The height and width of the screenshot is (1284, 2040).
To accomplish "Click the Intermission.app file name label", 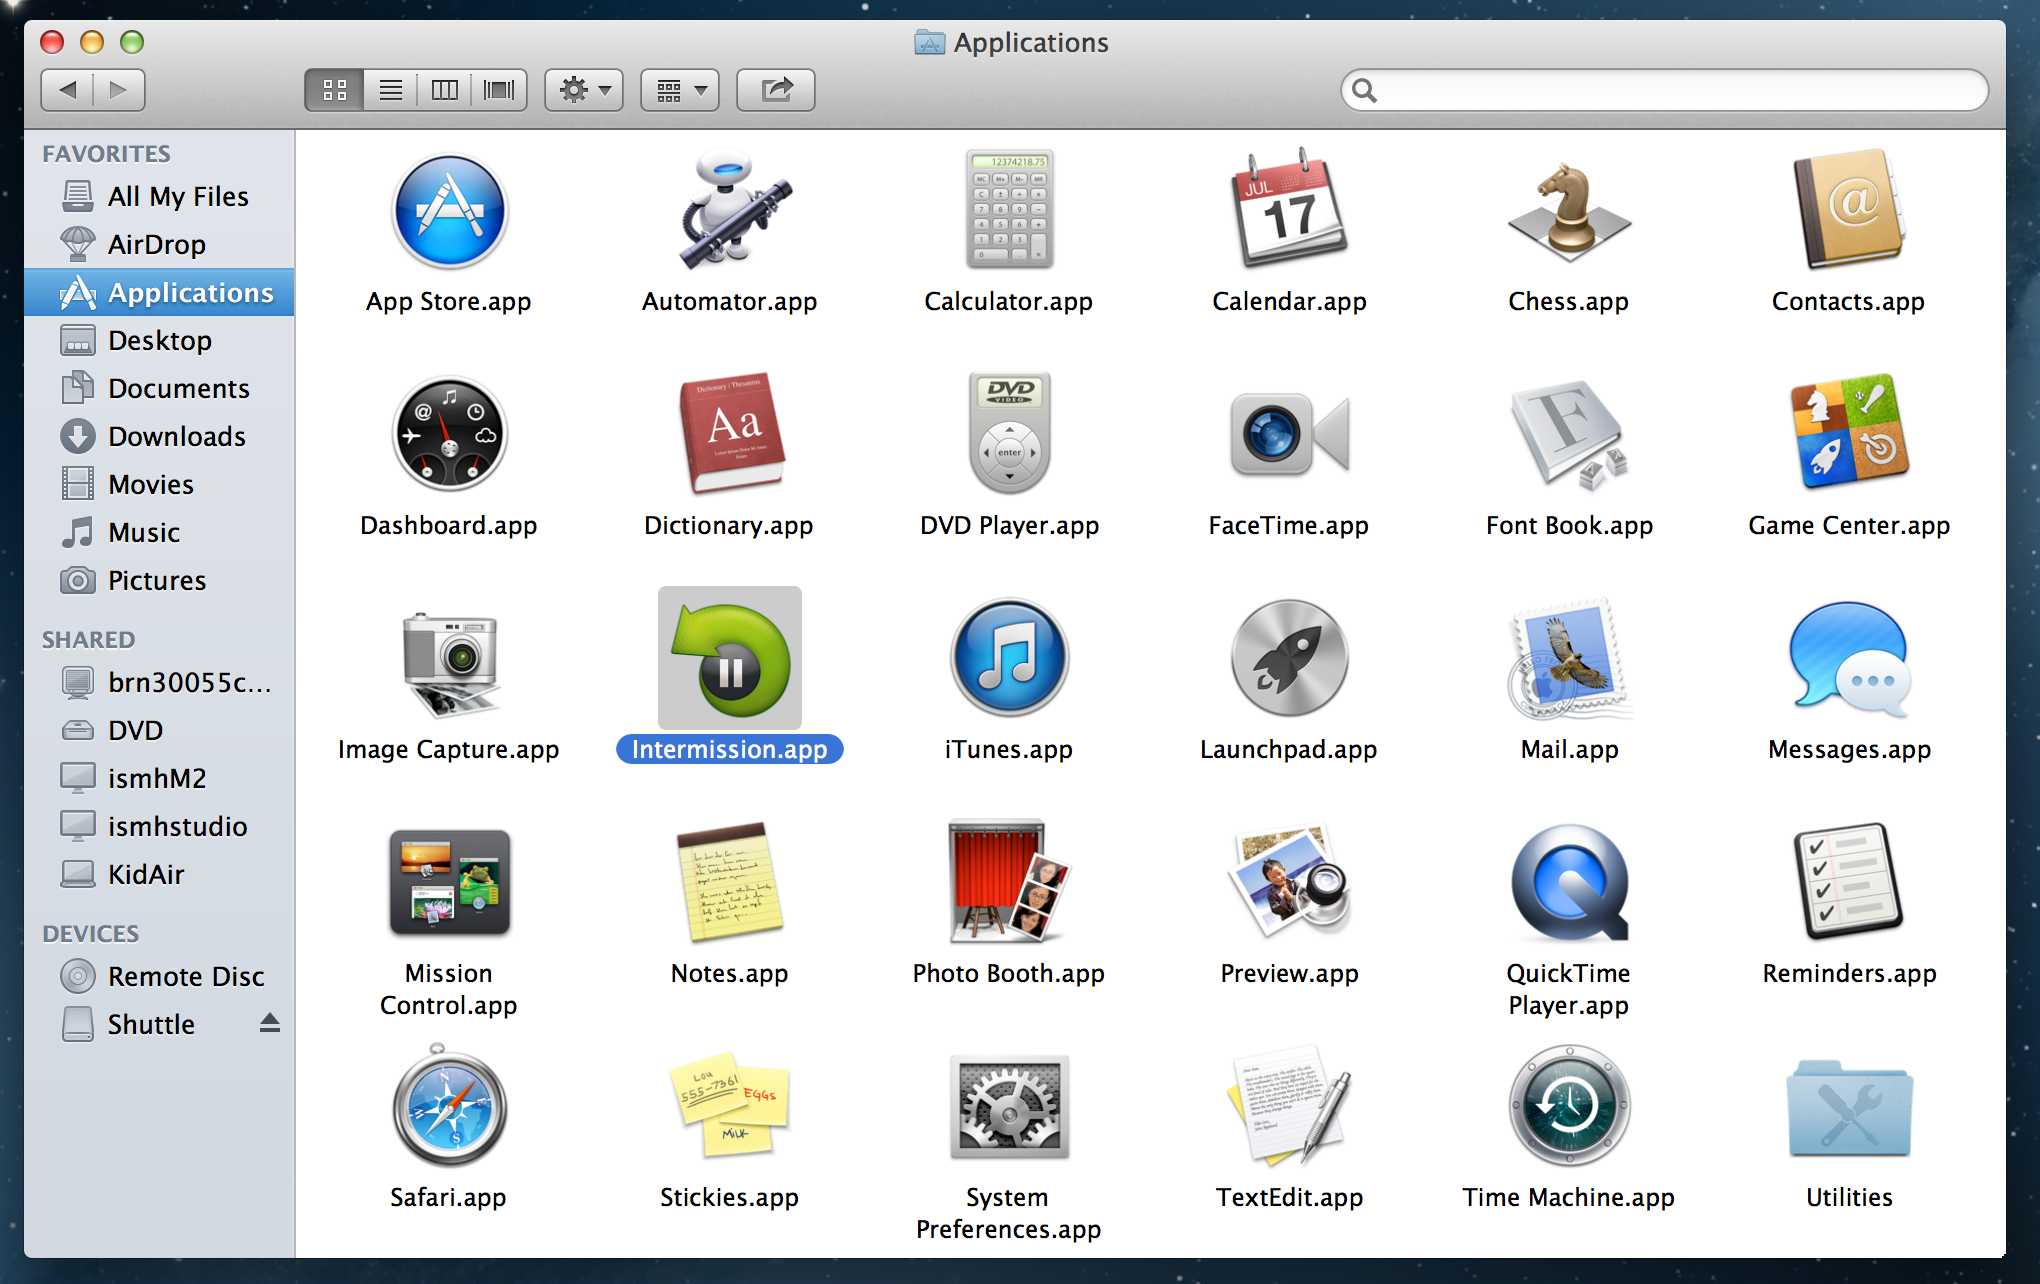I will [730, 749].
